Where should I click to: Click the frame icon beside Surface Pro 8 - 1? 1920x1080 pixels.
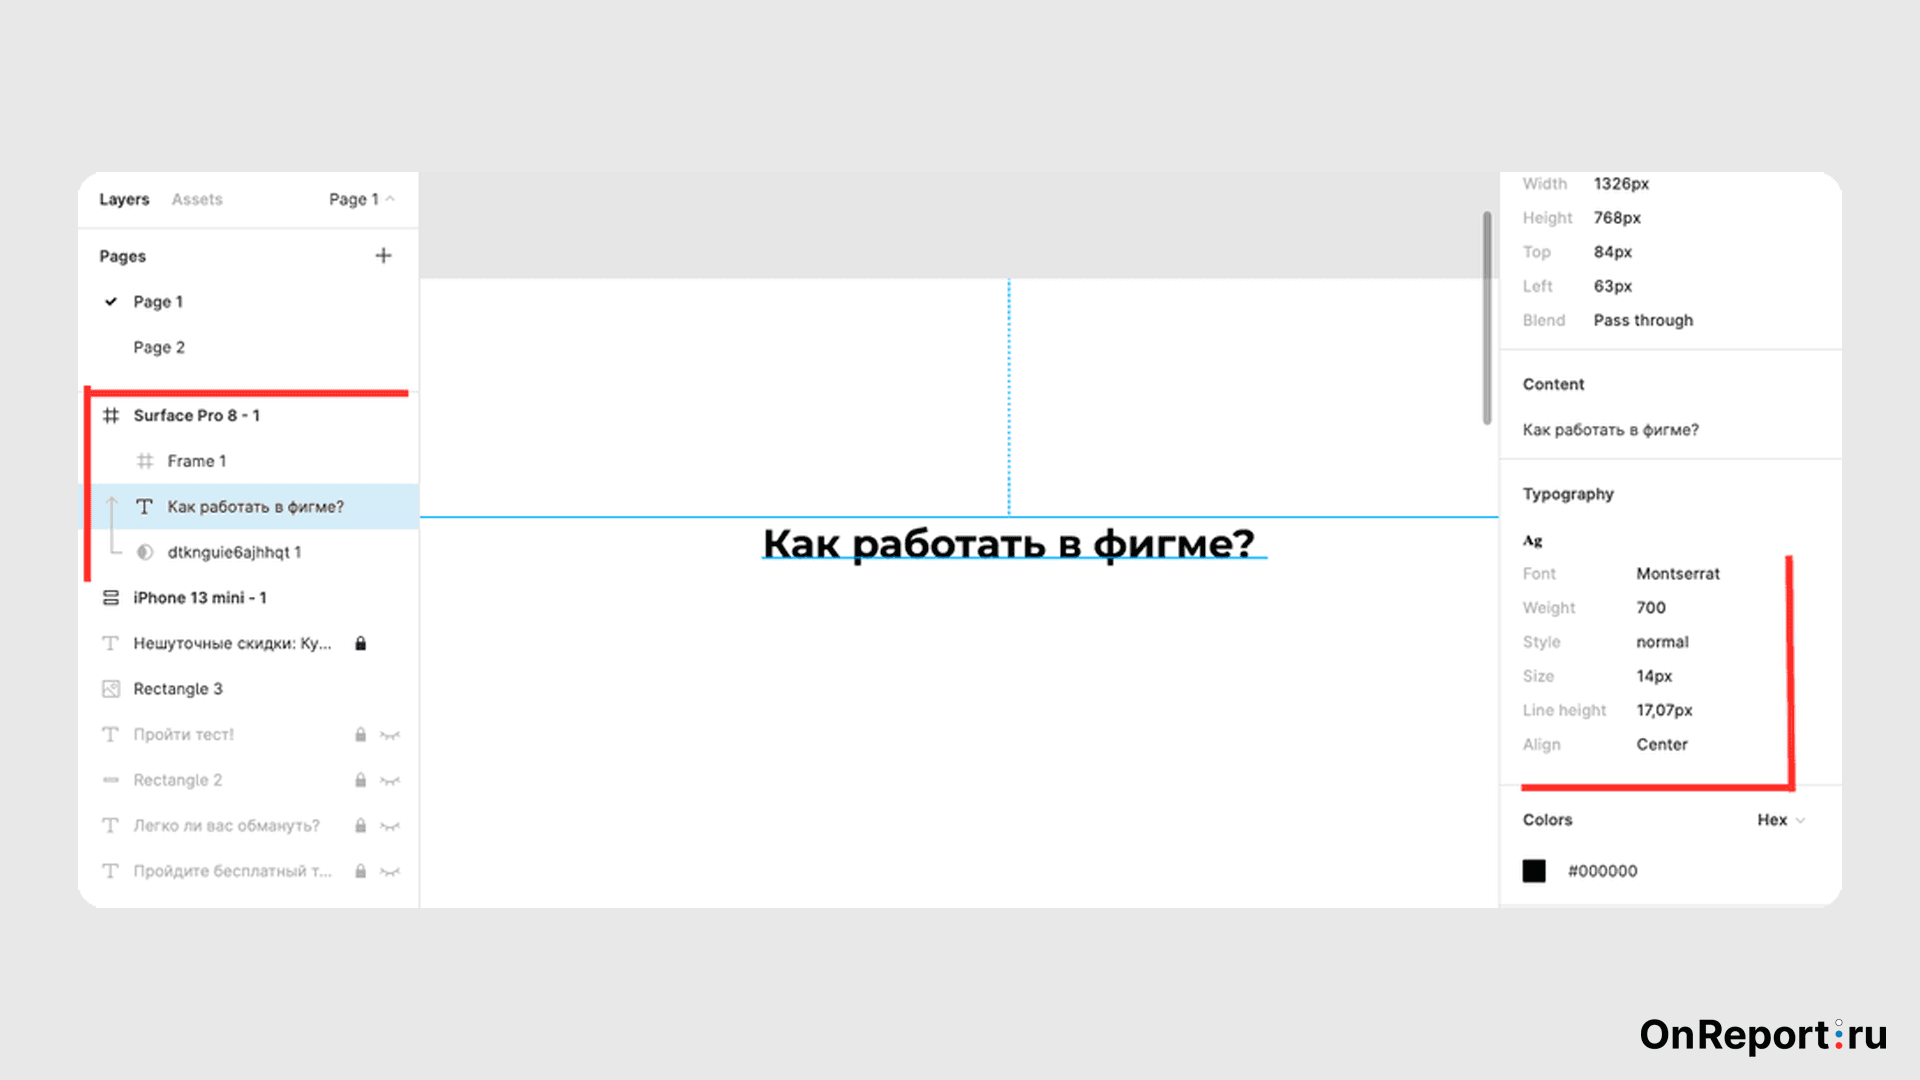[111, 415]
